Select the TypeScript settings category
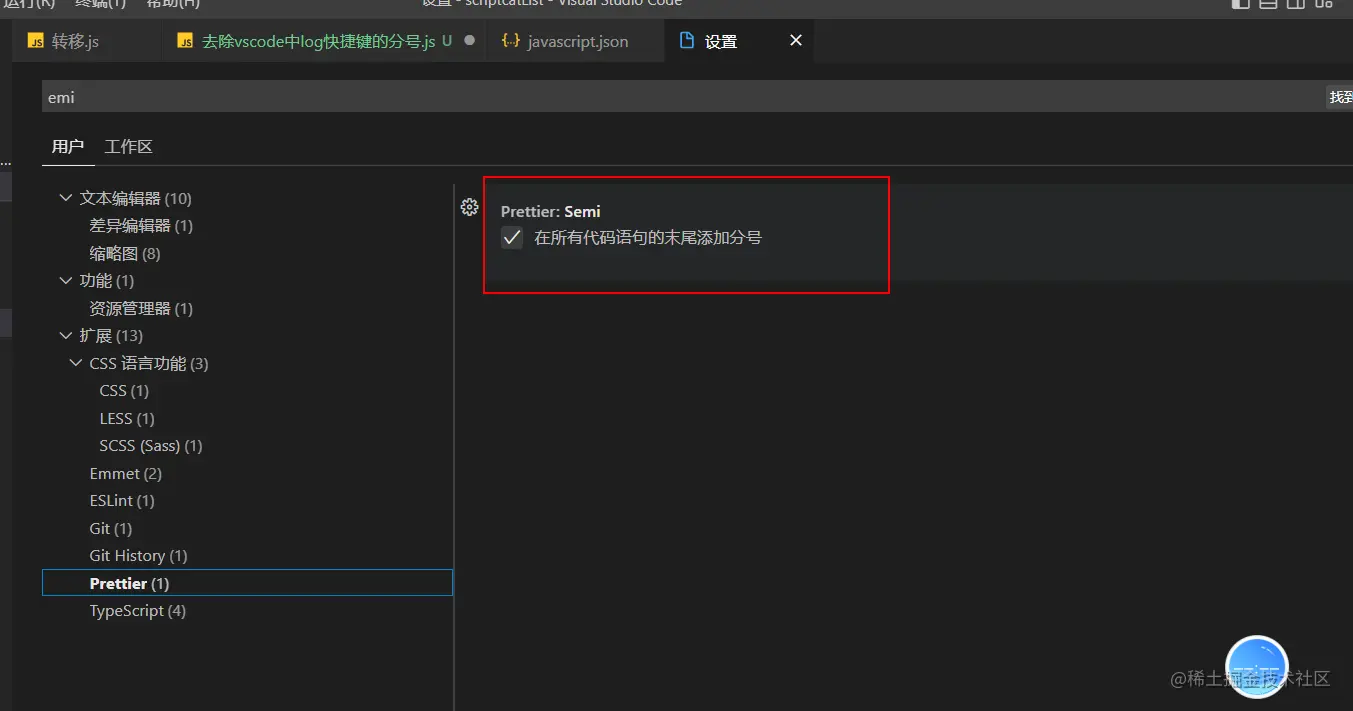The image size is (1353, 711). click(x=137, y=610)
